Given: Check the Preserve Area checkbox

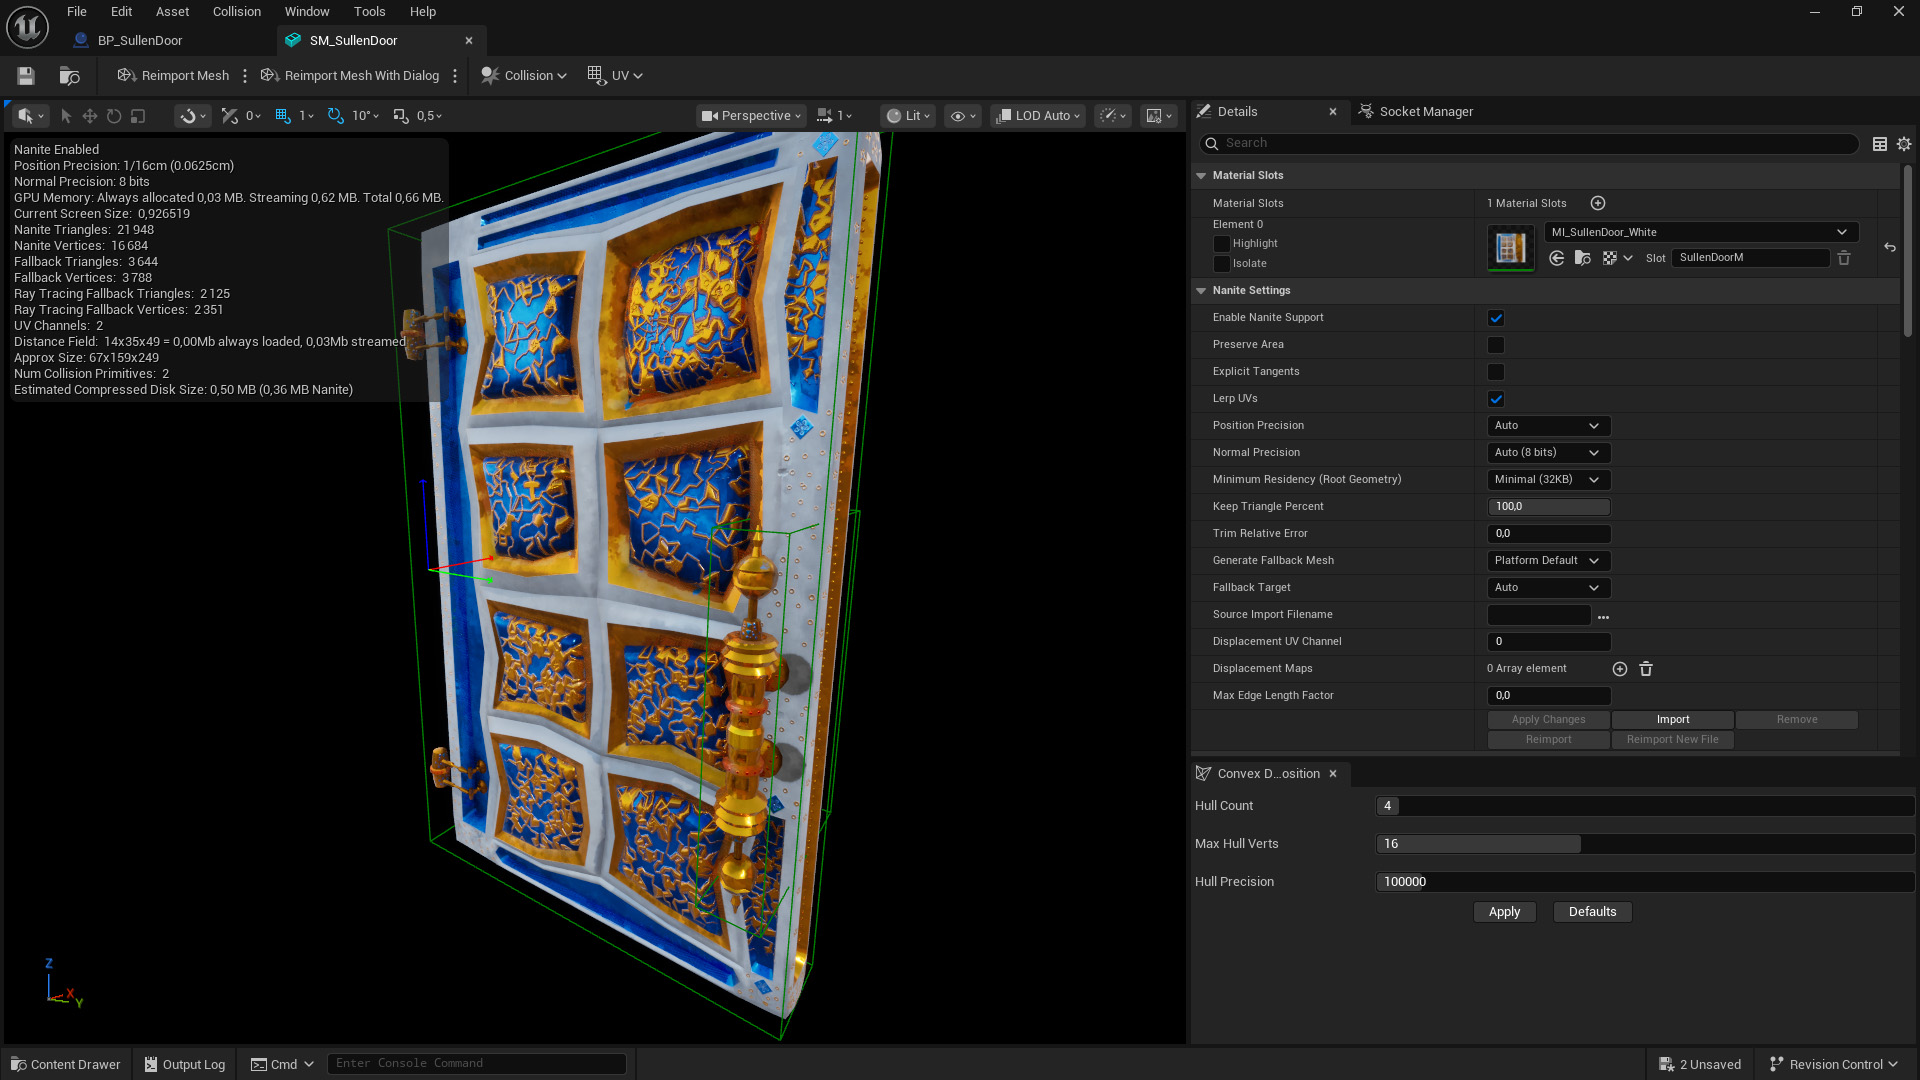Looking at the screenshot, I should click(1496, 344).
